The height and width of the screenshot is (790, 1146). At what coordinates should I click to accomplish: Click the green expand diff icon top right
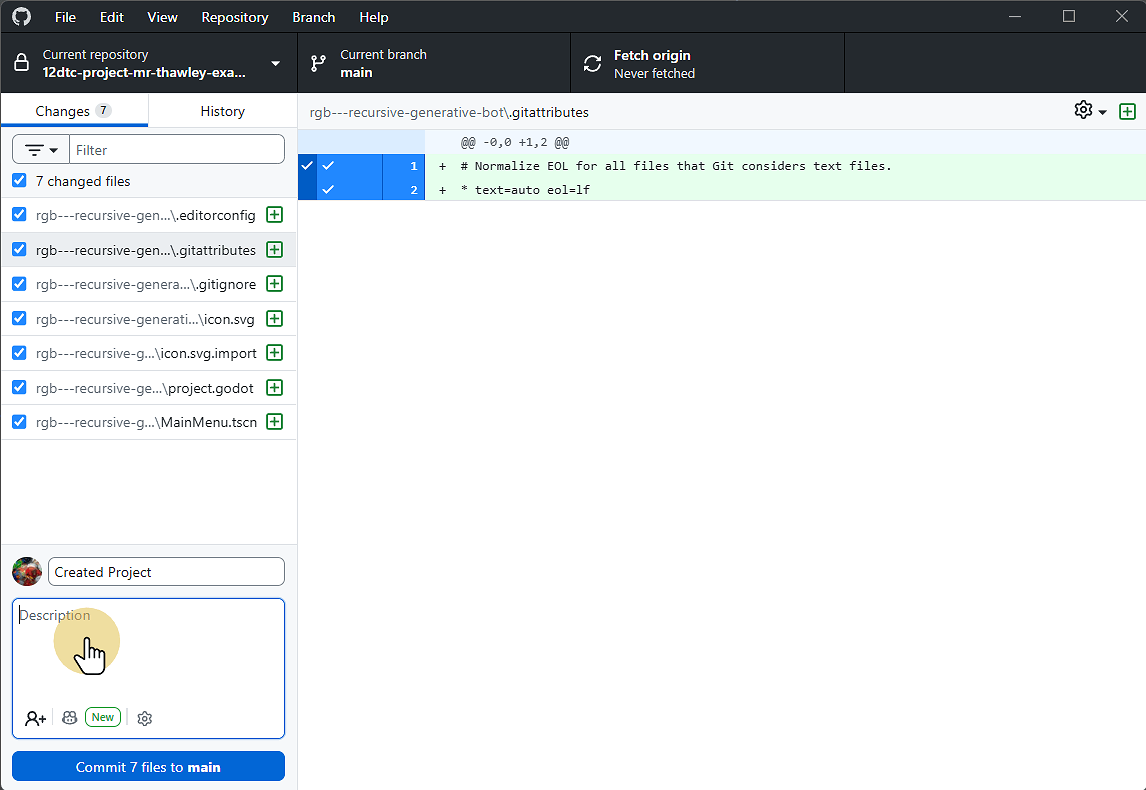coord(1128,111)
